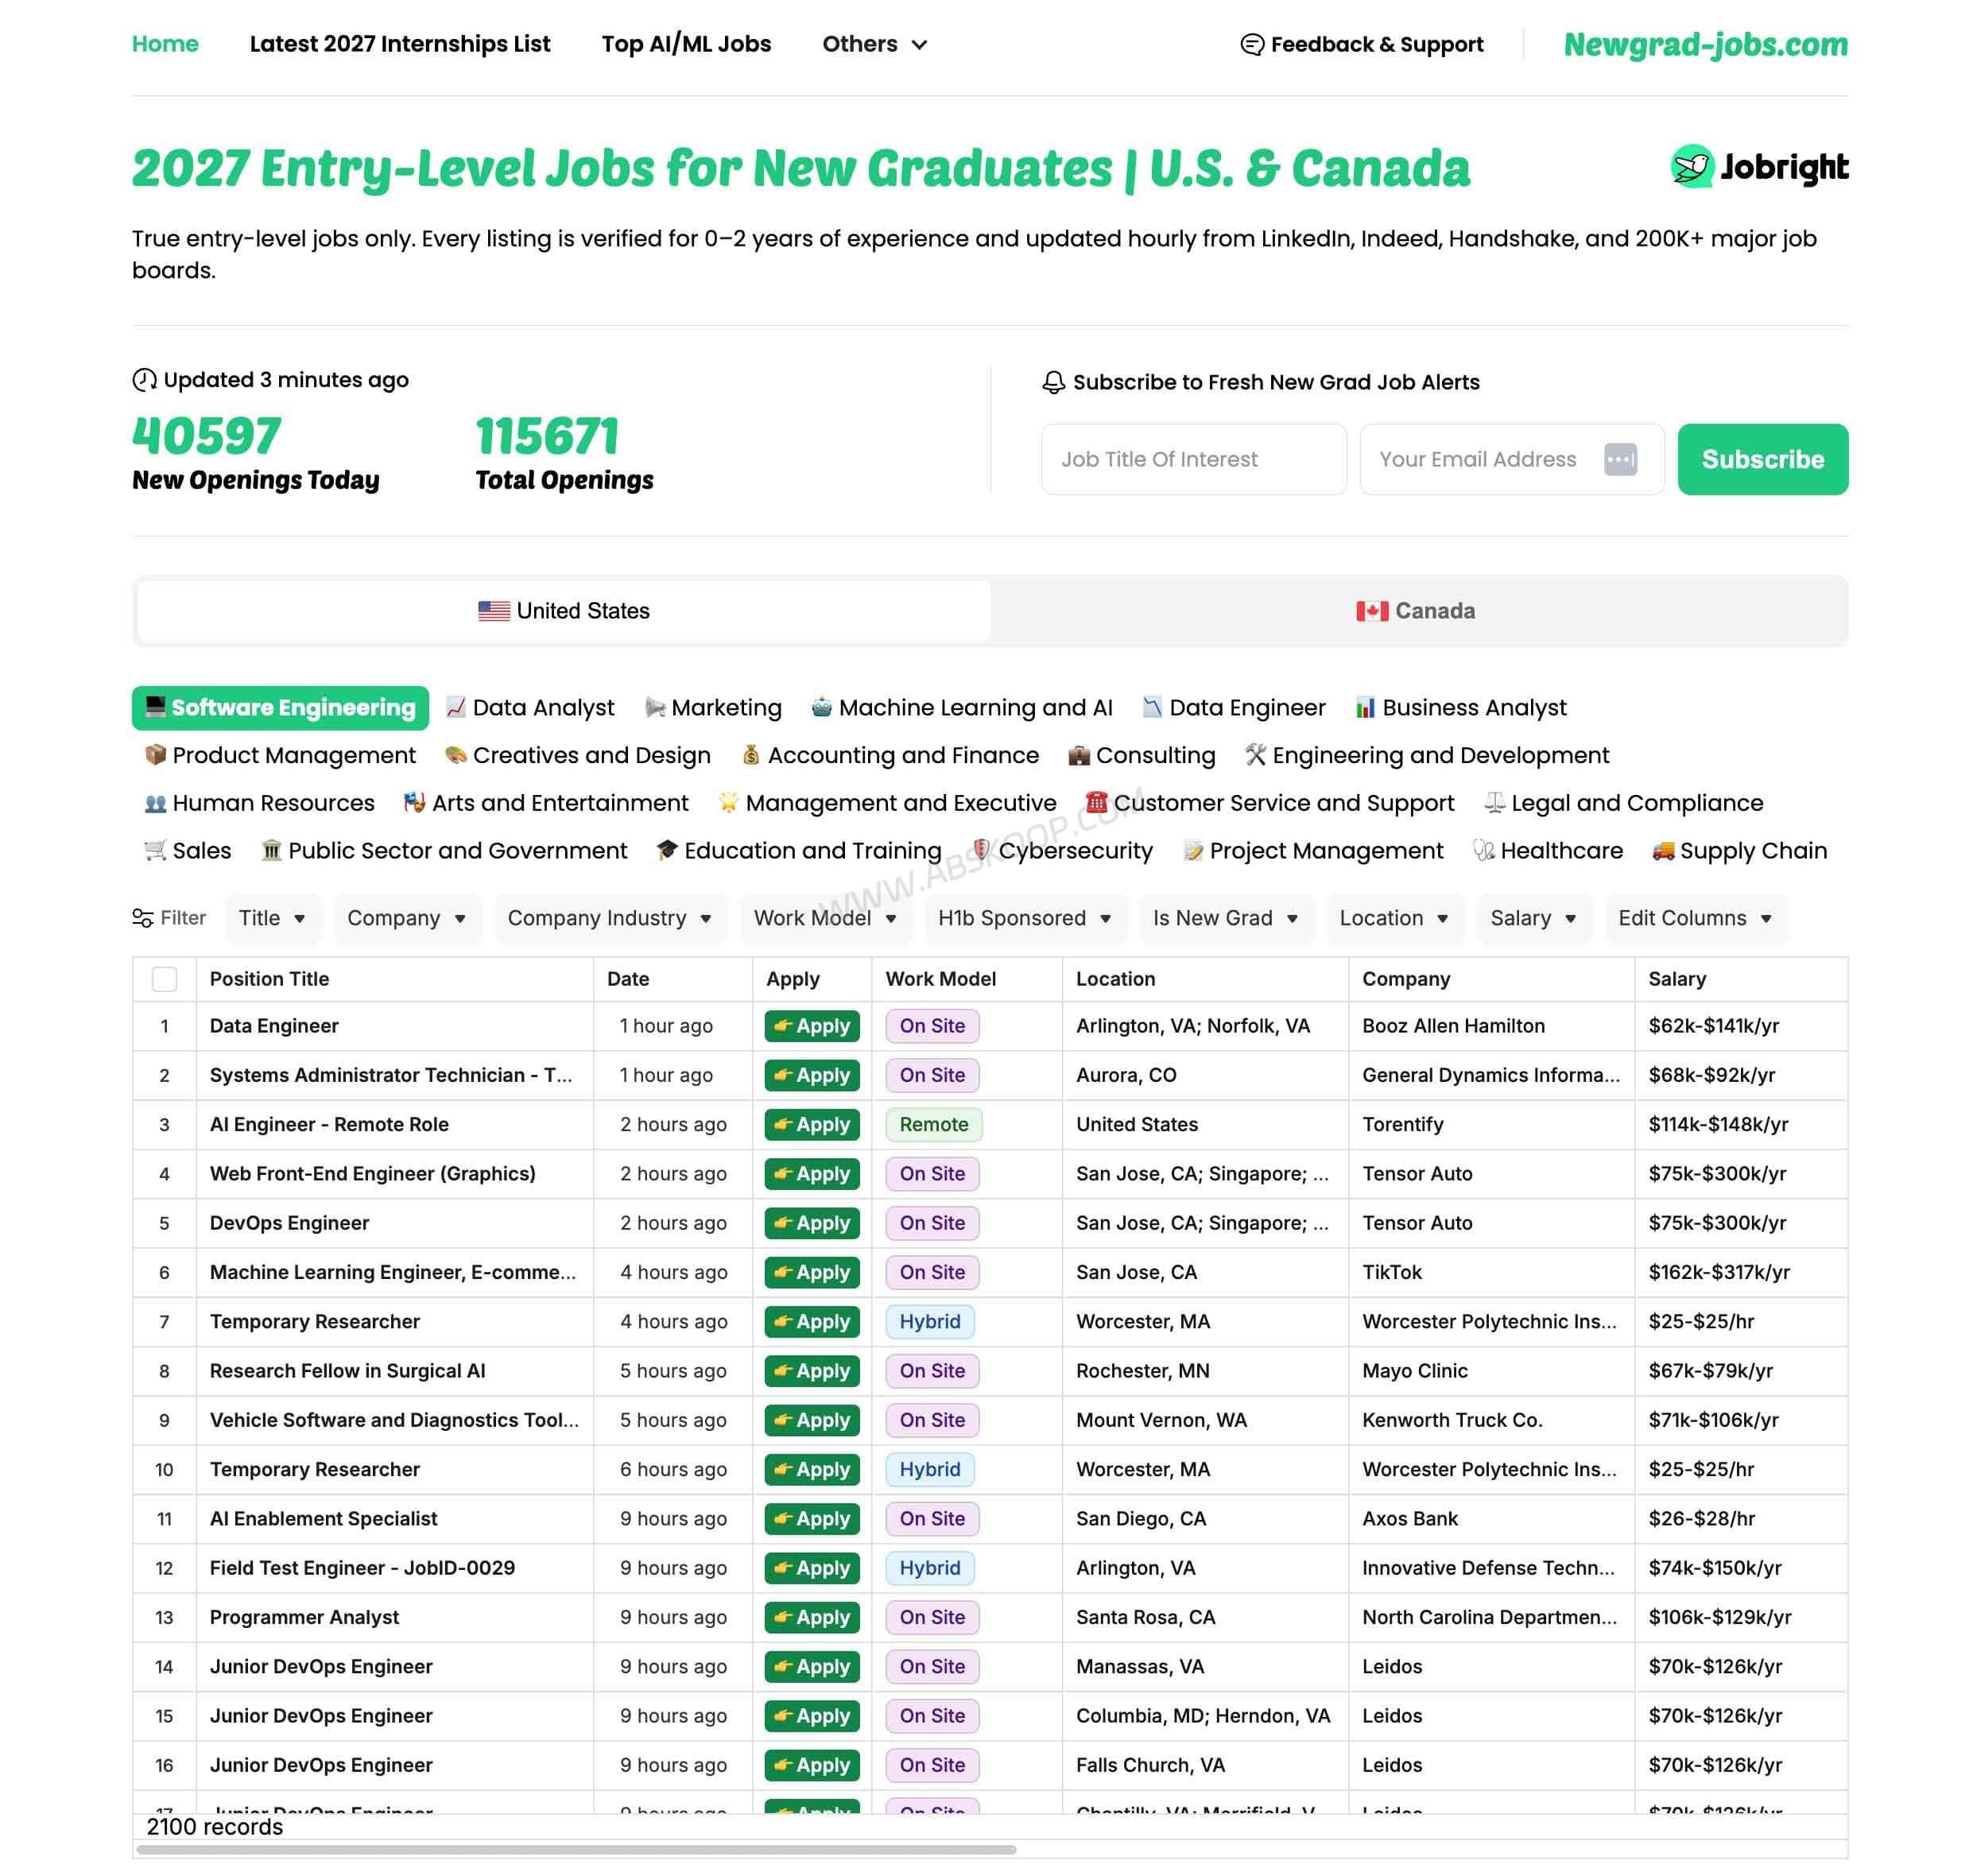Click the Sales shopping cart icon
Viewport: 1973px width, 1876px height.
[155, 850]
